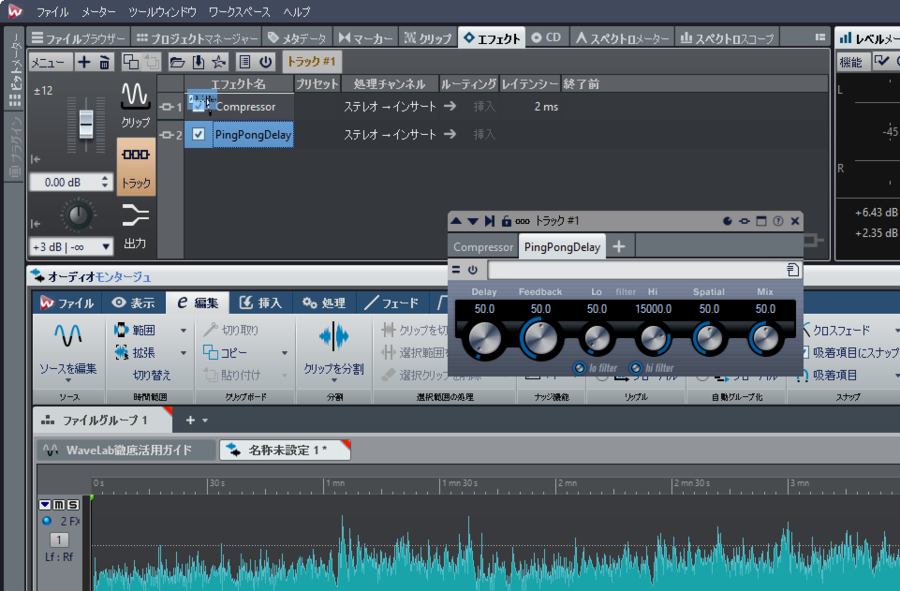The height and width of the screenshot is (591, 900).
Task: Open plugin help with the question mark icon
Action: 778,221
